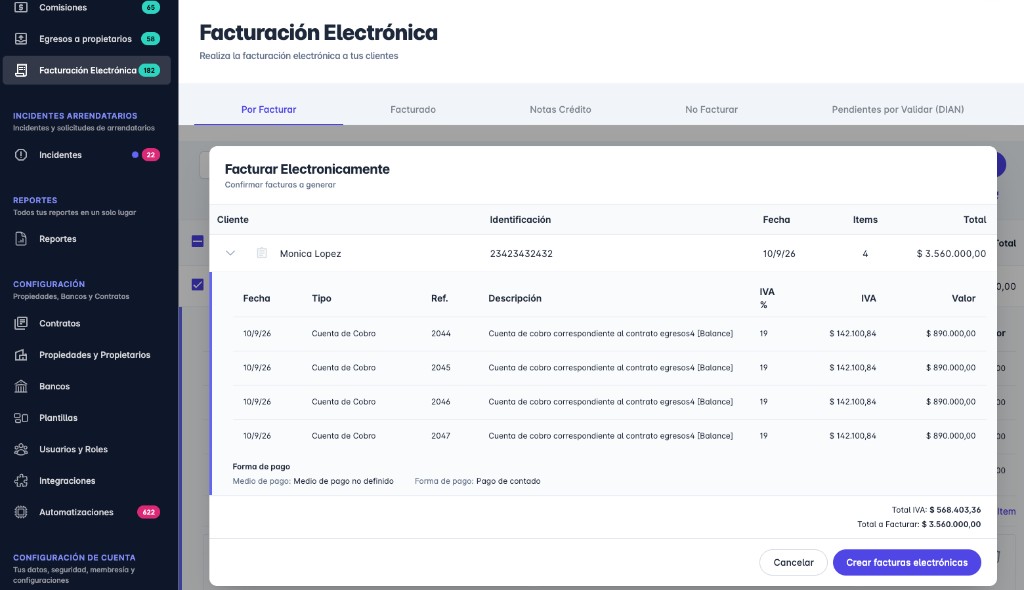This screenshot has height=590, width=1024.
Task: Click the Usuarios y Roles people icon
Action: pos(21,449)
